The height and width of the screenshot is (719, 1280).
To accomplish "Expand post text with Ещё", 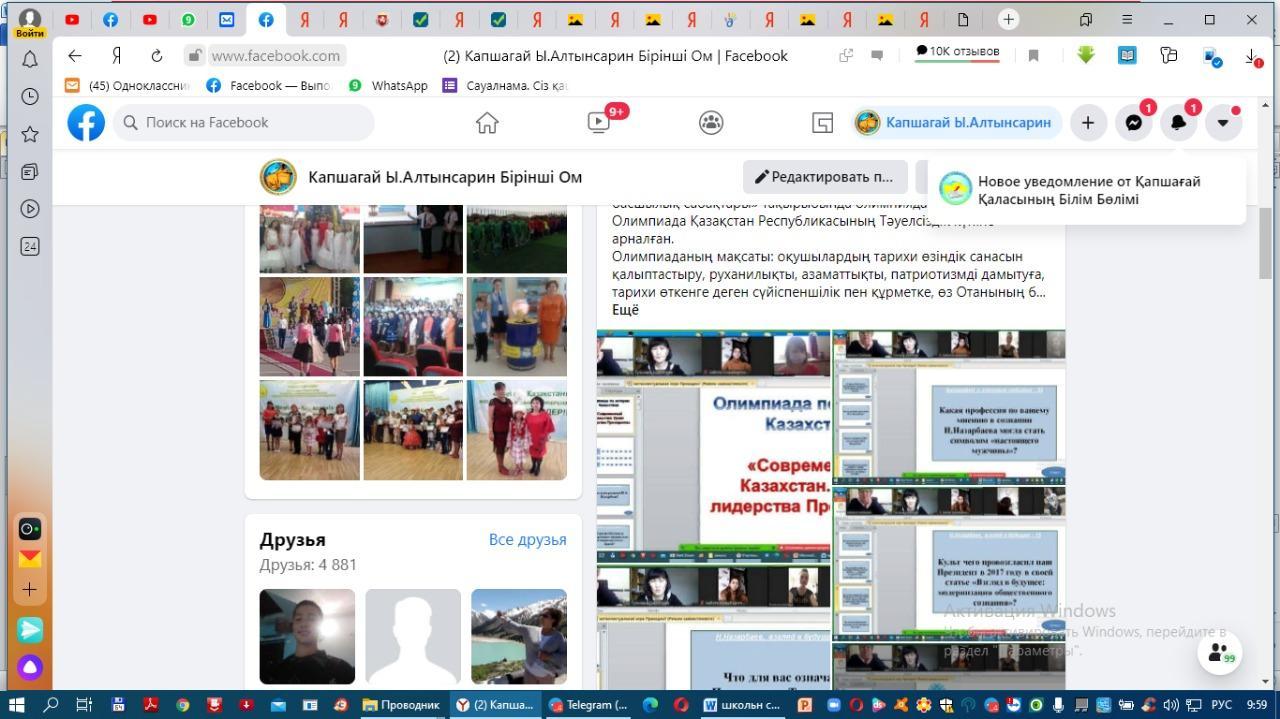I will tap(625, 310).
